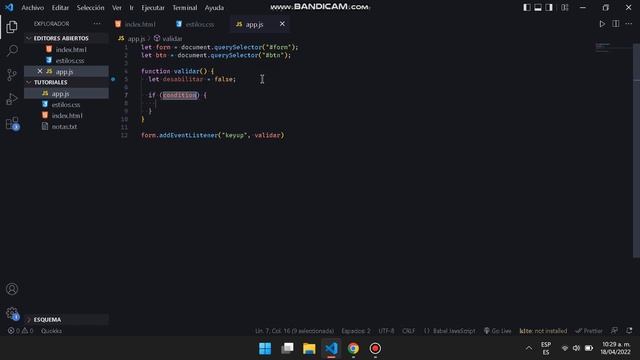Show hidden system tray icons

(529, 348)
